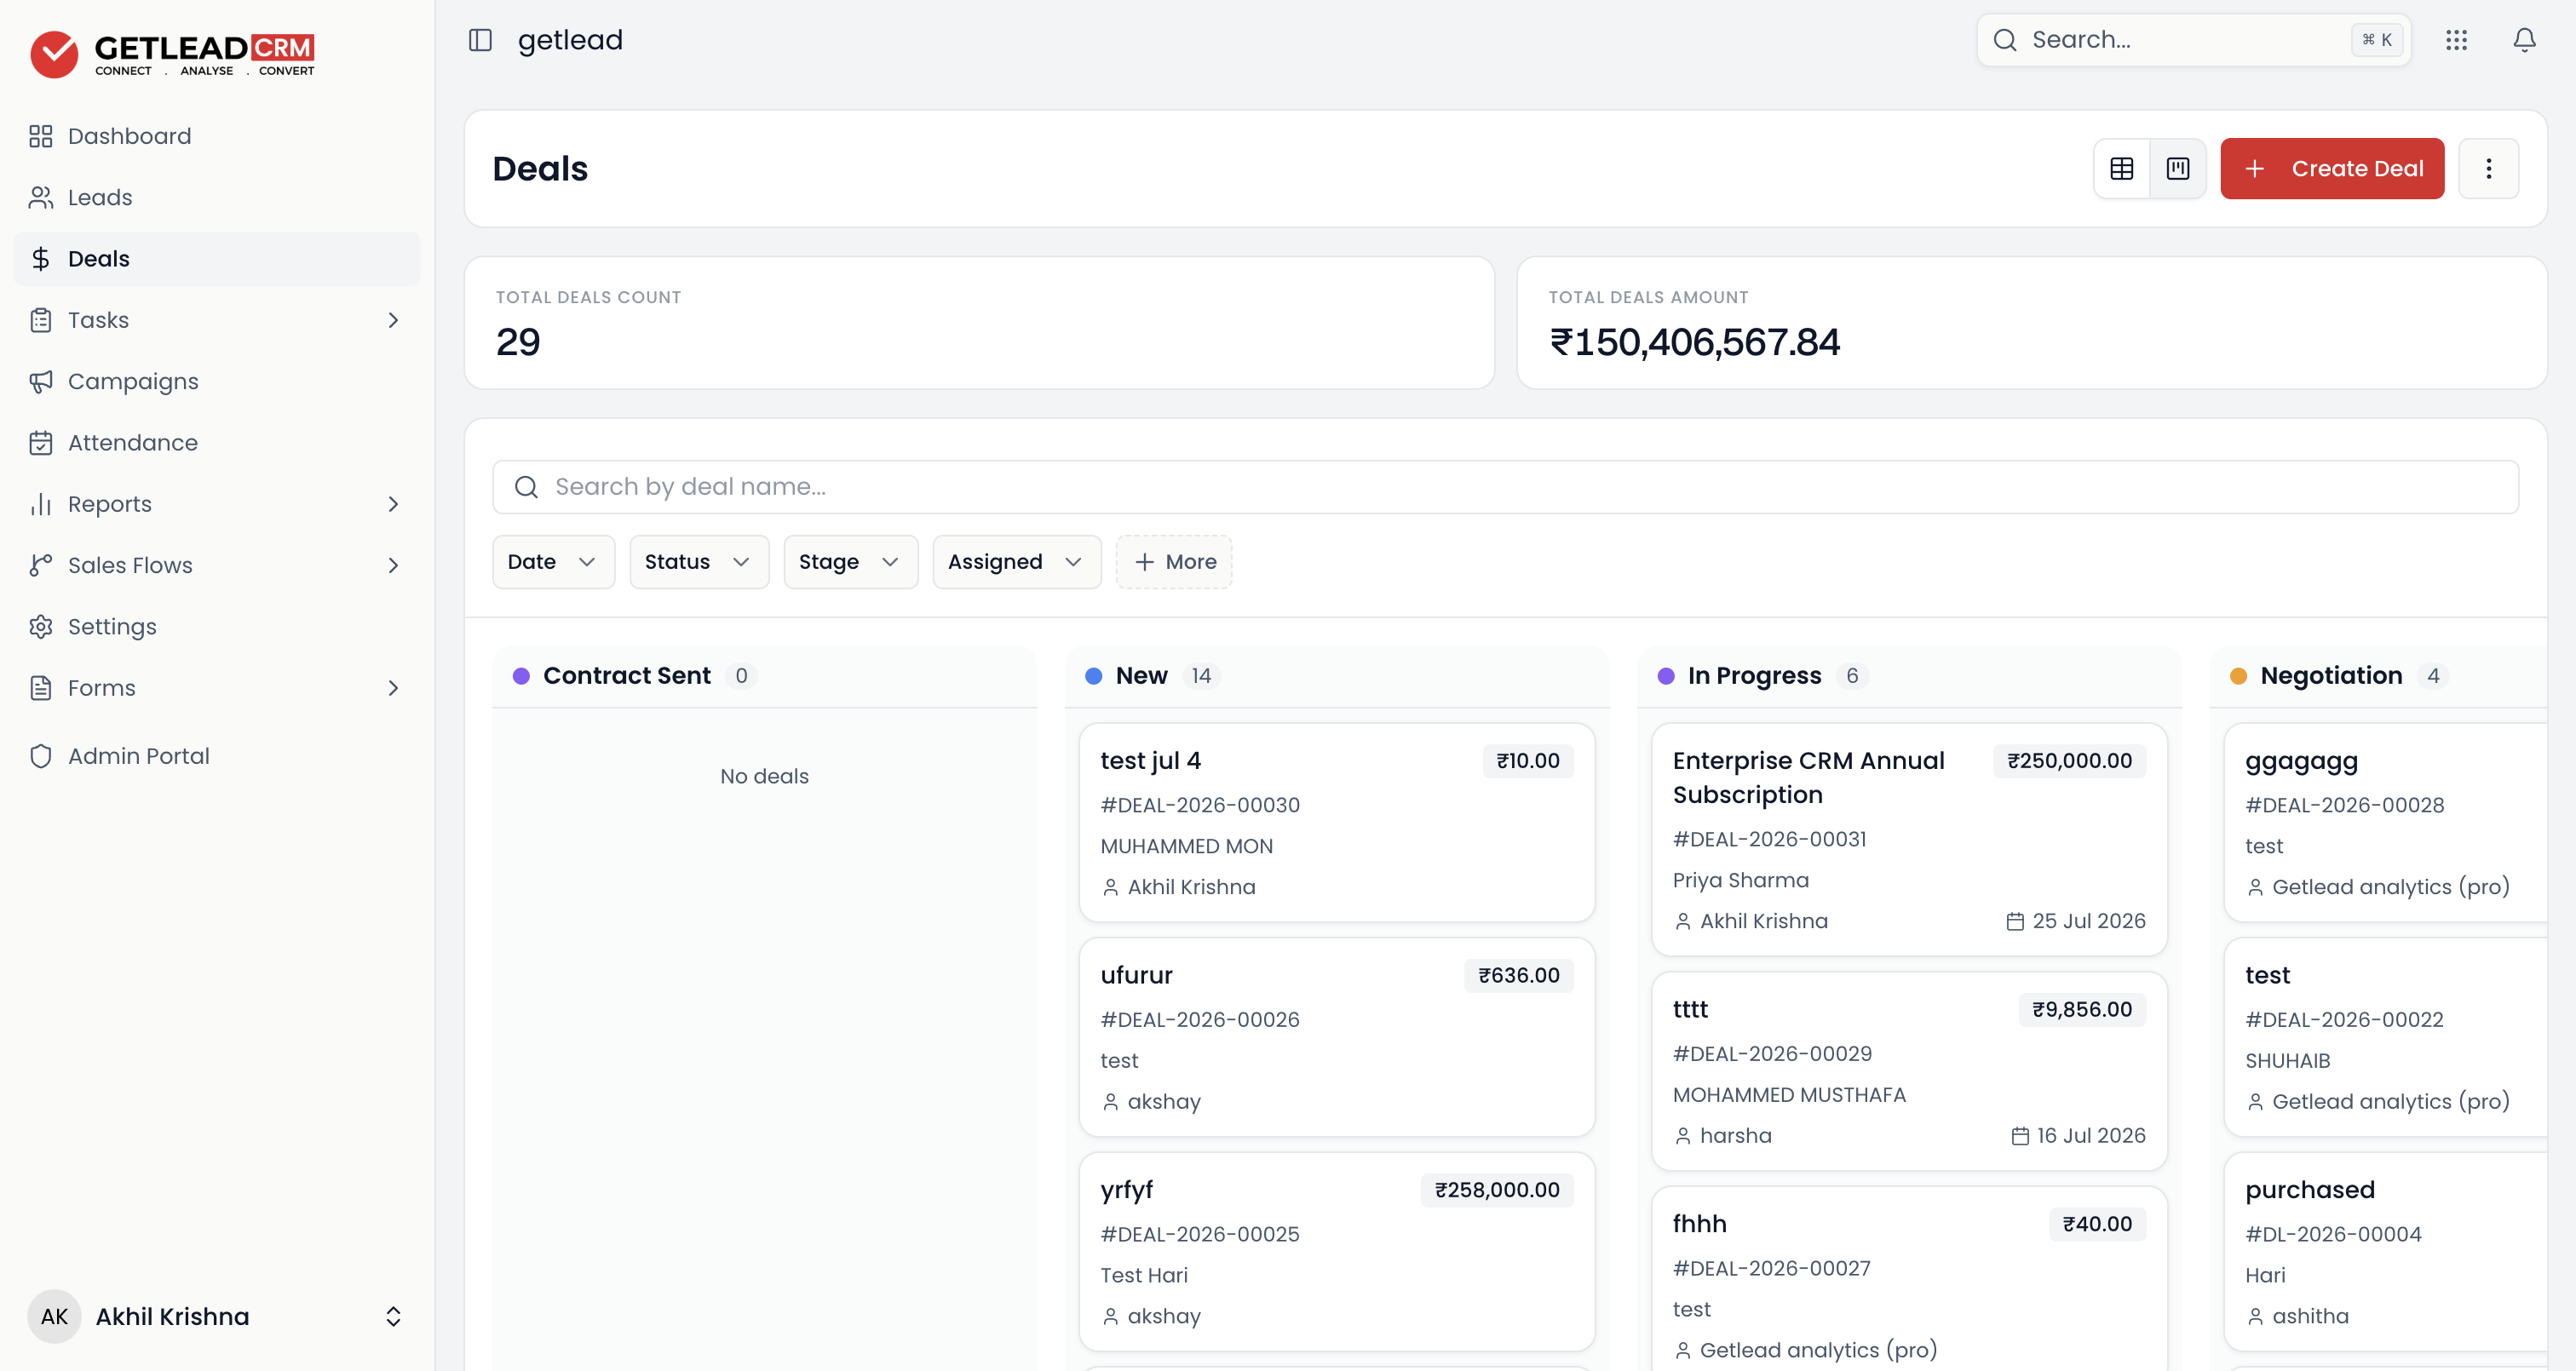Open the Assigned filter dropdown
This screenshot has width=2576, height=1371.
(x=1017, y=562)
